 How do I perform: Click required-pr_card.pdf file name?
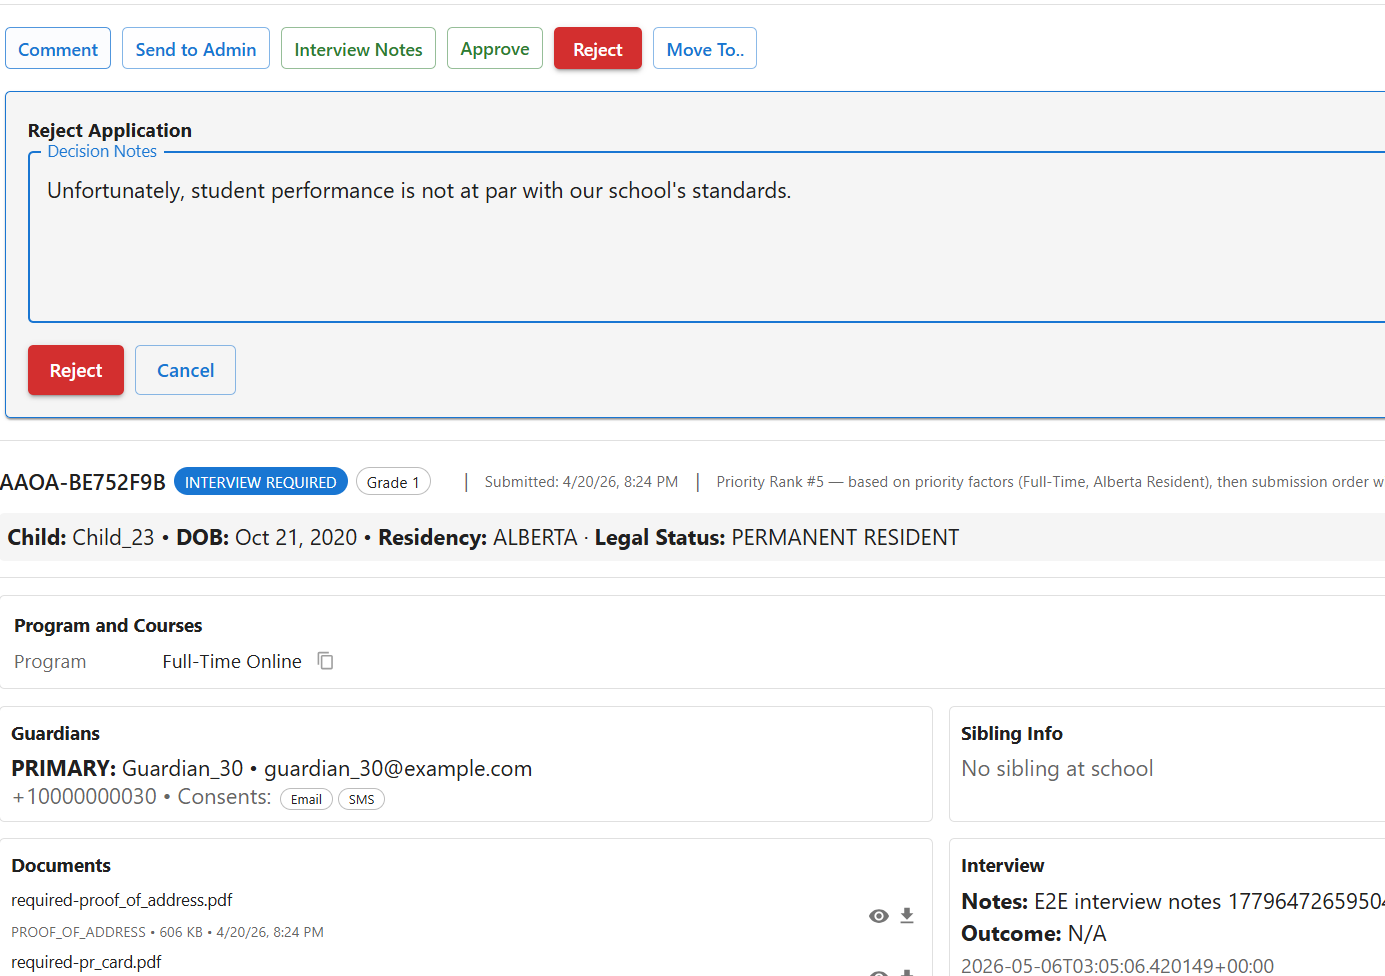[86, 962]
